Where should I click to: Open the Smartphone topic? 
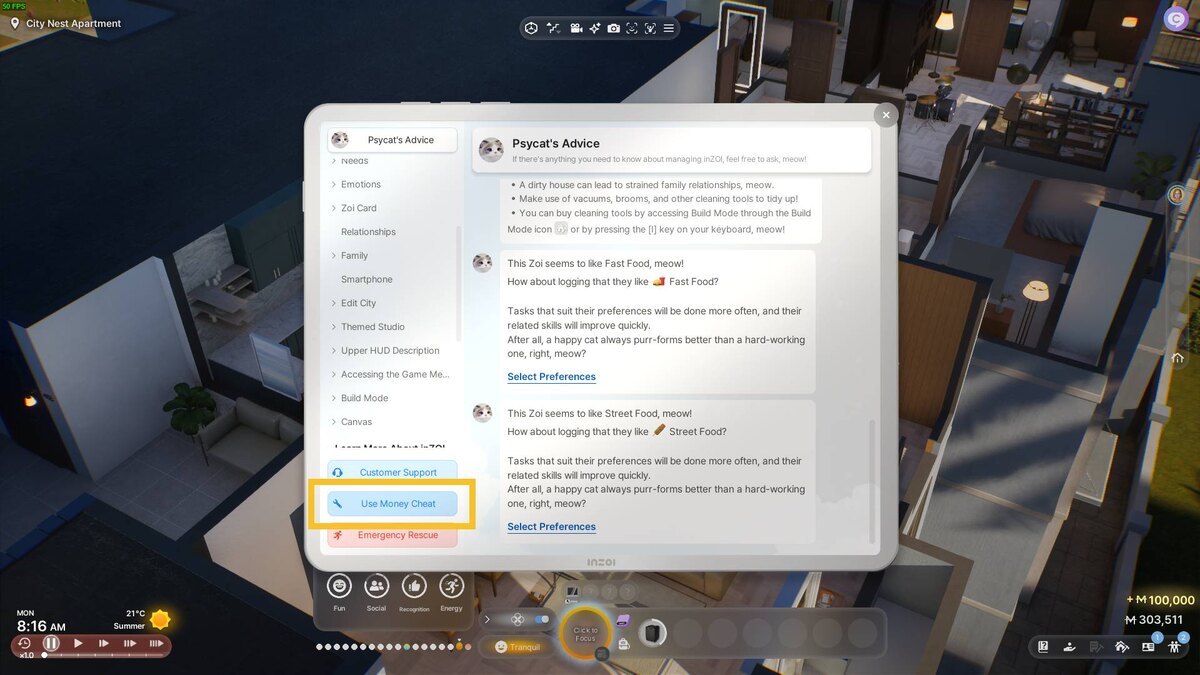(367, 279)
